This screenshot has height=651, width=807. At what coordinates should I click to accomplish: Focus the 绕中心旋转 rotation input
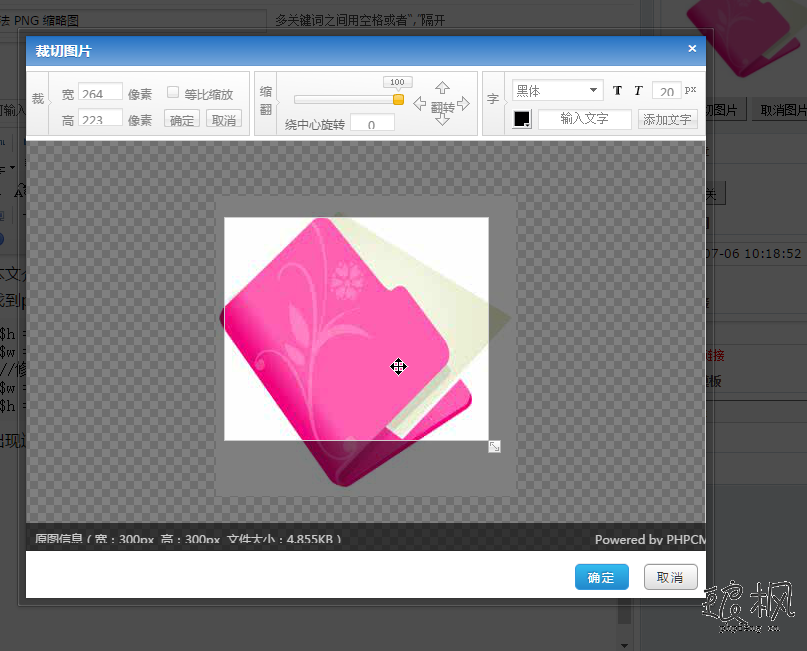click(x=372, y=124)
